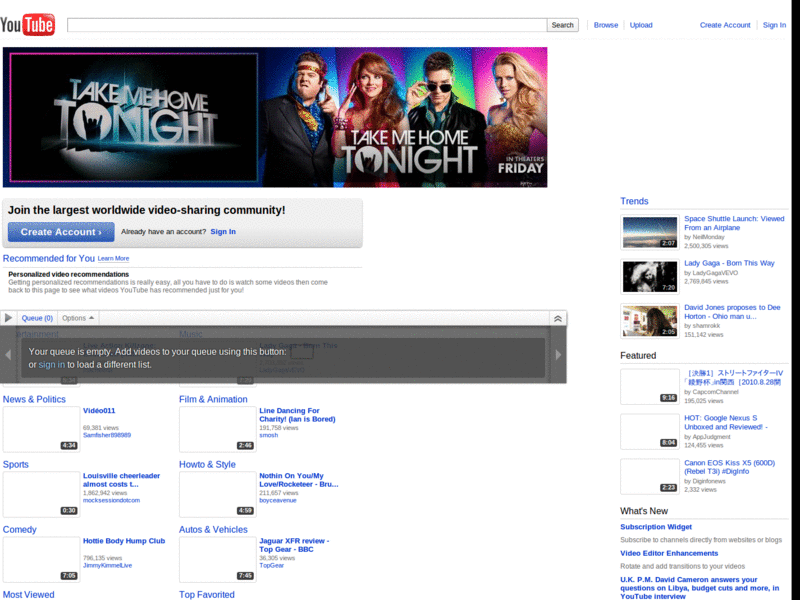Image resolution: width=800 pixels, height=600 pixels.
Task: Click Sign In in the top bar
Action: coord(774,25)
